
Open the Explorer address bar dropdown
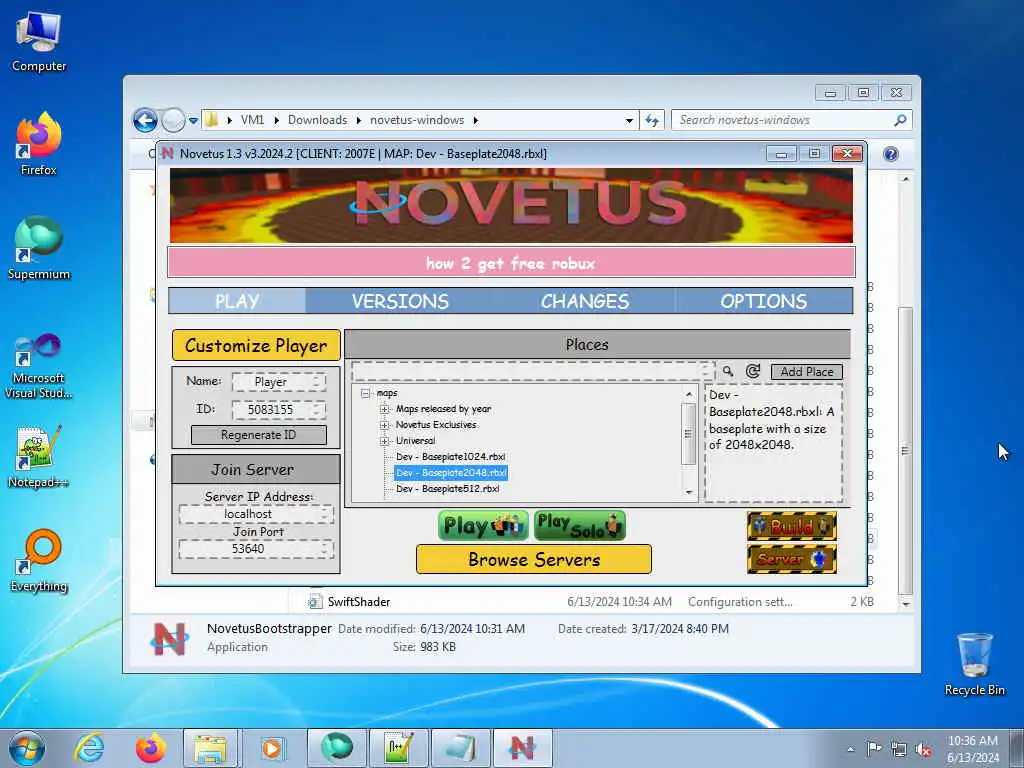[629, 120]
